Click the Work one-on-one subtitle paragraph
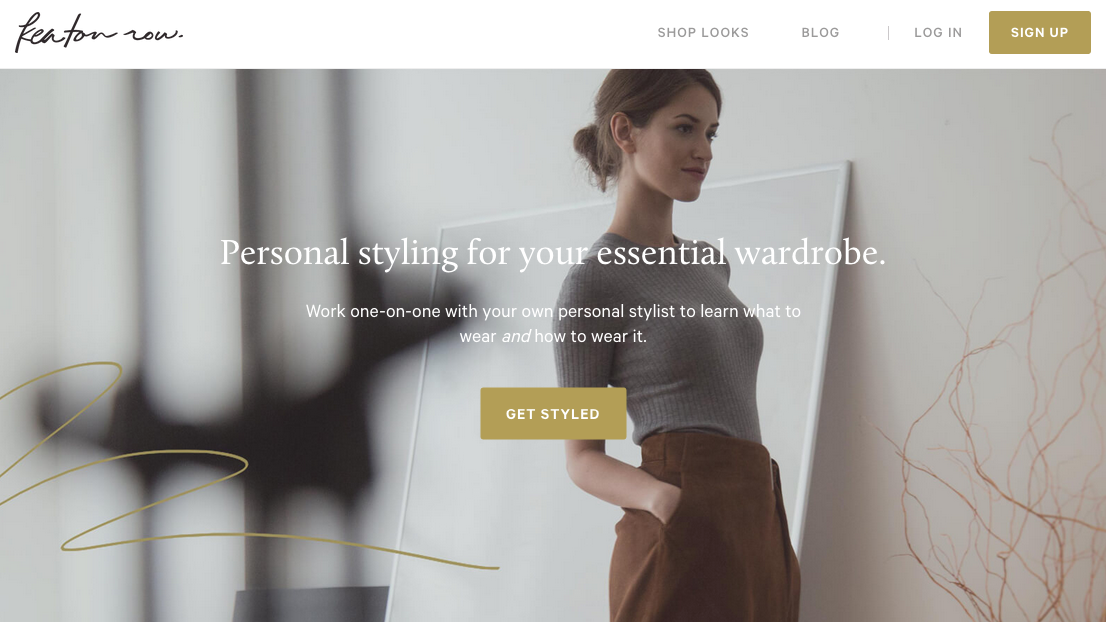 click(x=553, y=324)
